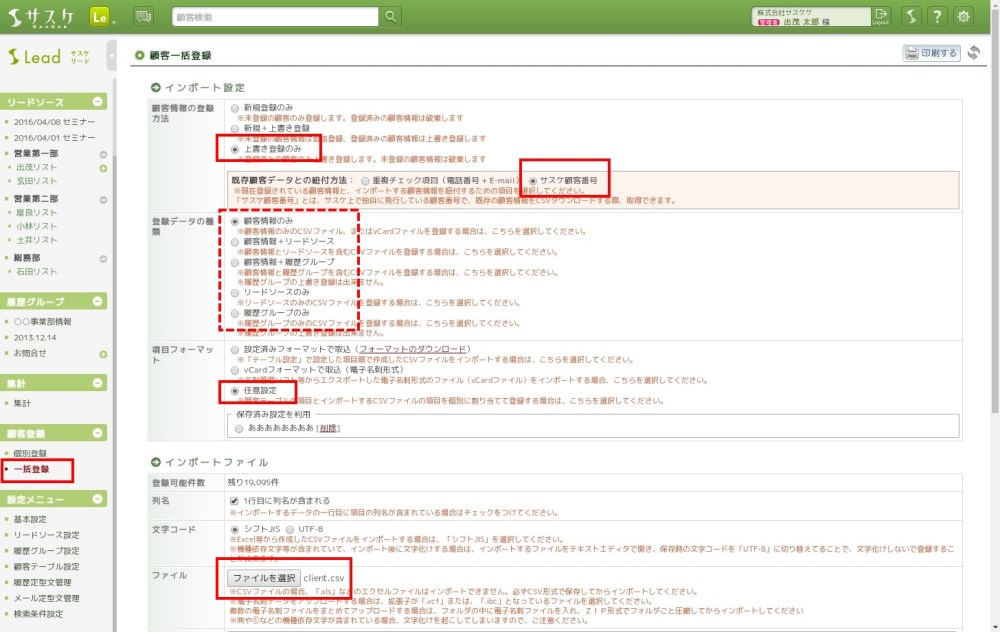Choose UTF-8 character encoding
This screenshot has width=1000, height=632.
click(x=290, y=529)
